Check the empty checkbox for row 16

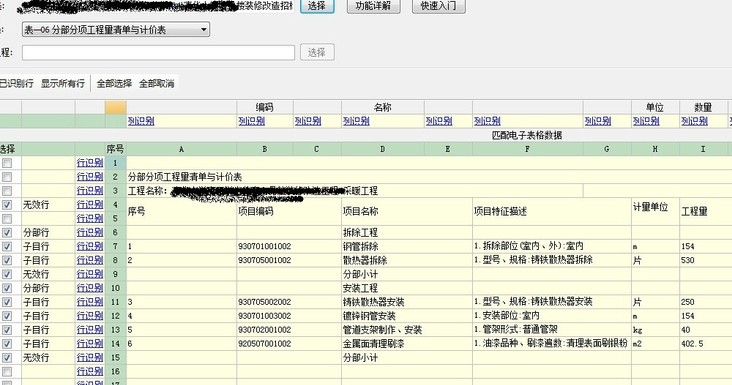pos(7,372)
